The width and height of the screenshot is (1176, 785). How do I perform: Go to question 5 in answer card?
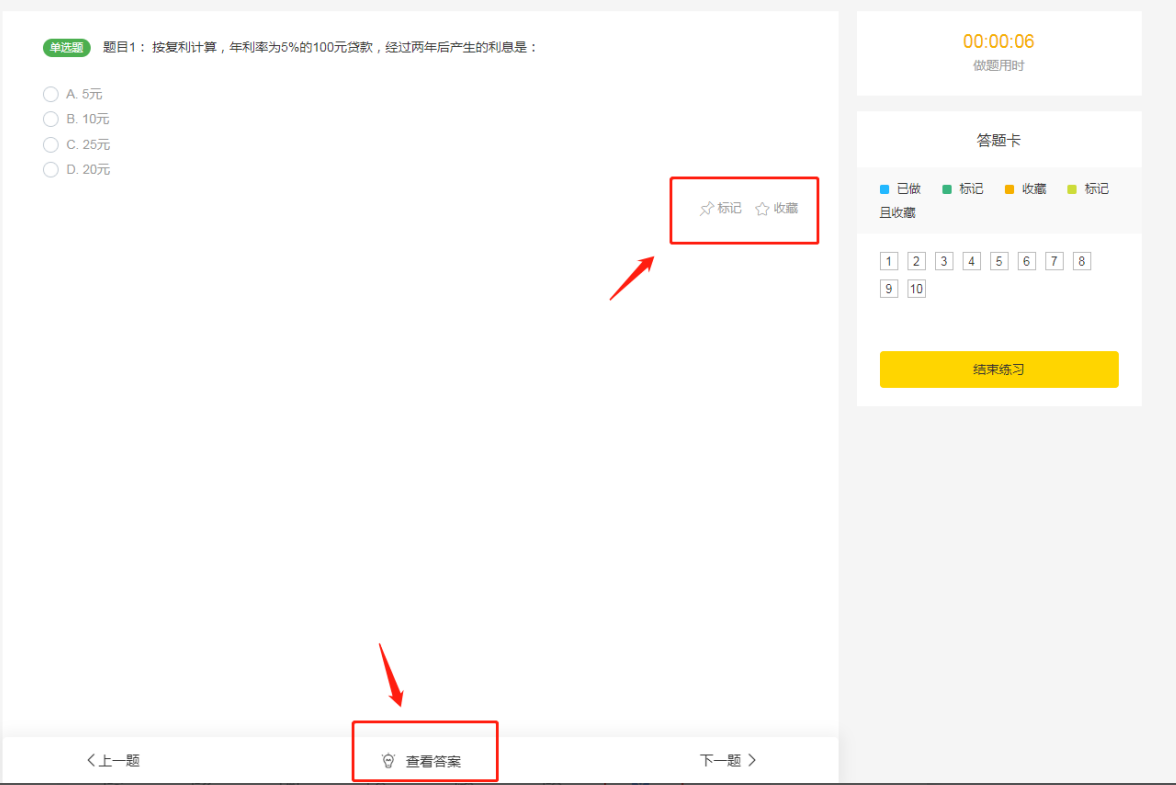coord(999,262)
